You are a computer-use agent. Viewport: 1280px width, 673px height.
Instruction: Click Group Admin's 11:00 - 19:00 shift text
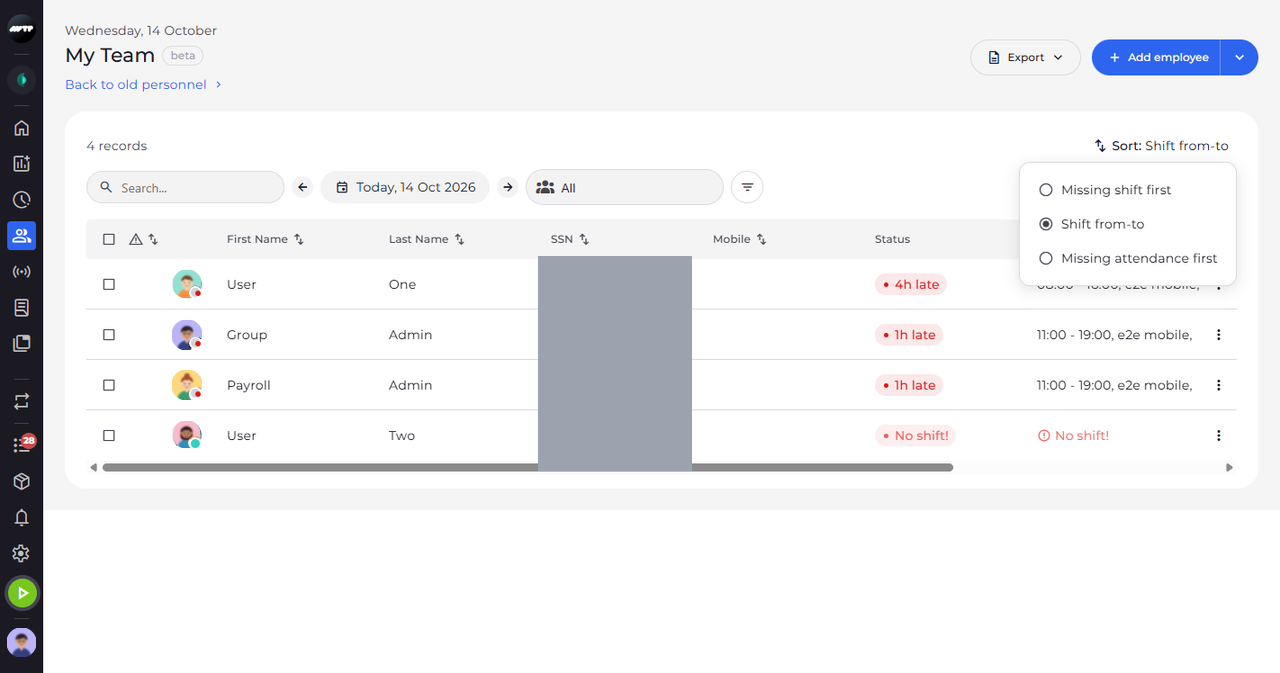(x=1114, y=335)
